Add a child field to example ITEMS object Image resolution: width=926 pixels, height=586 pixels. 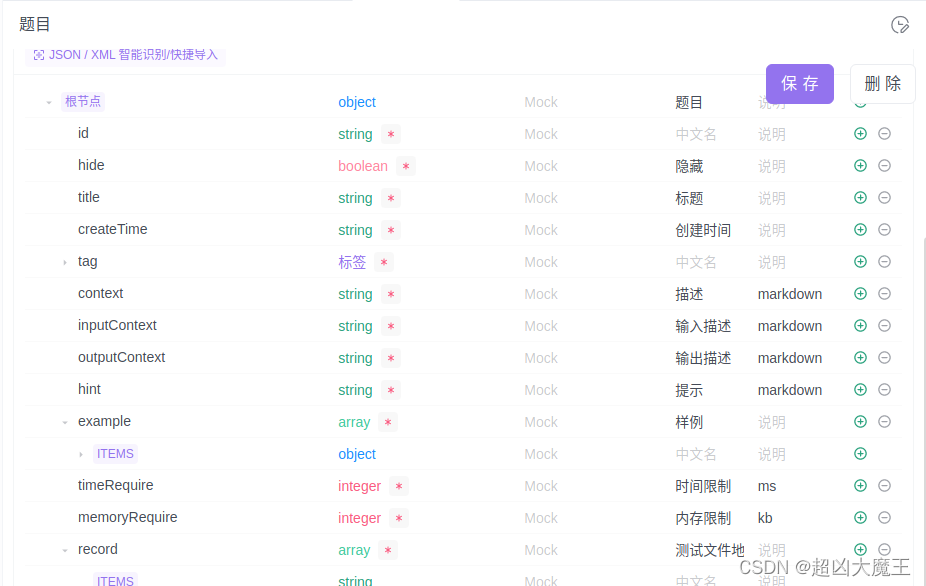860,454
